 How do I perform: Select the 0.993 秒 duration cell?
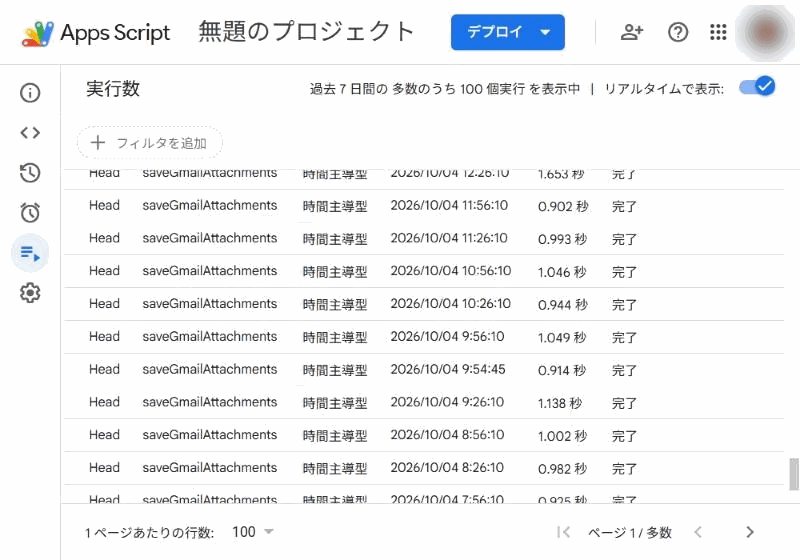pos(562,239)
